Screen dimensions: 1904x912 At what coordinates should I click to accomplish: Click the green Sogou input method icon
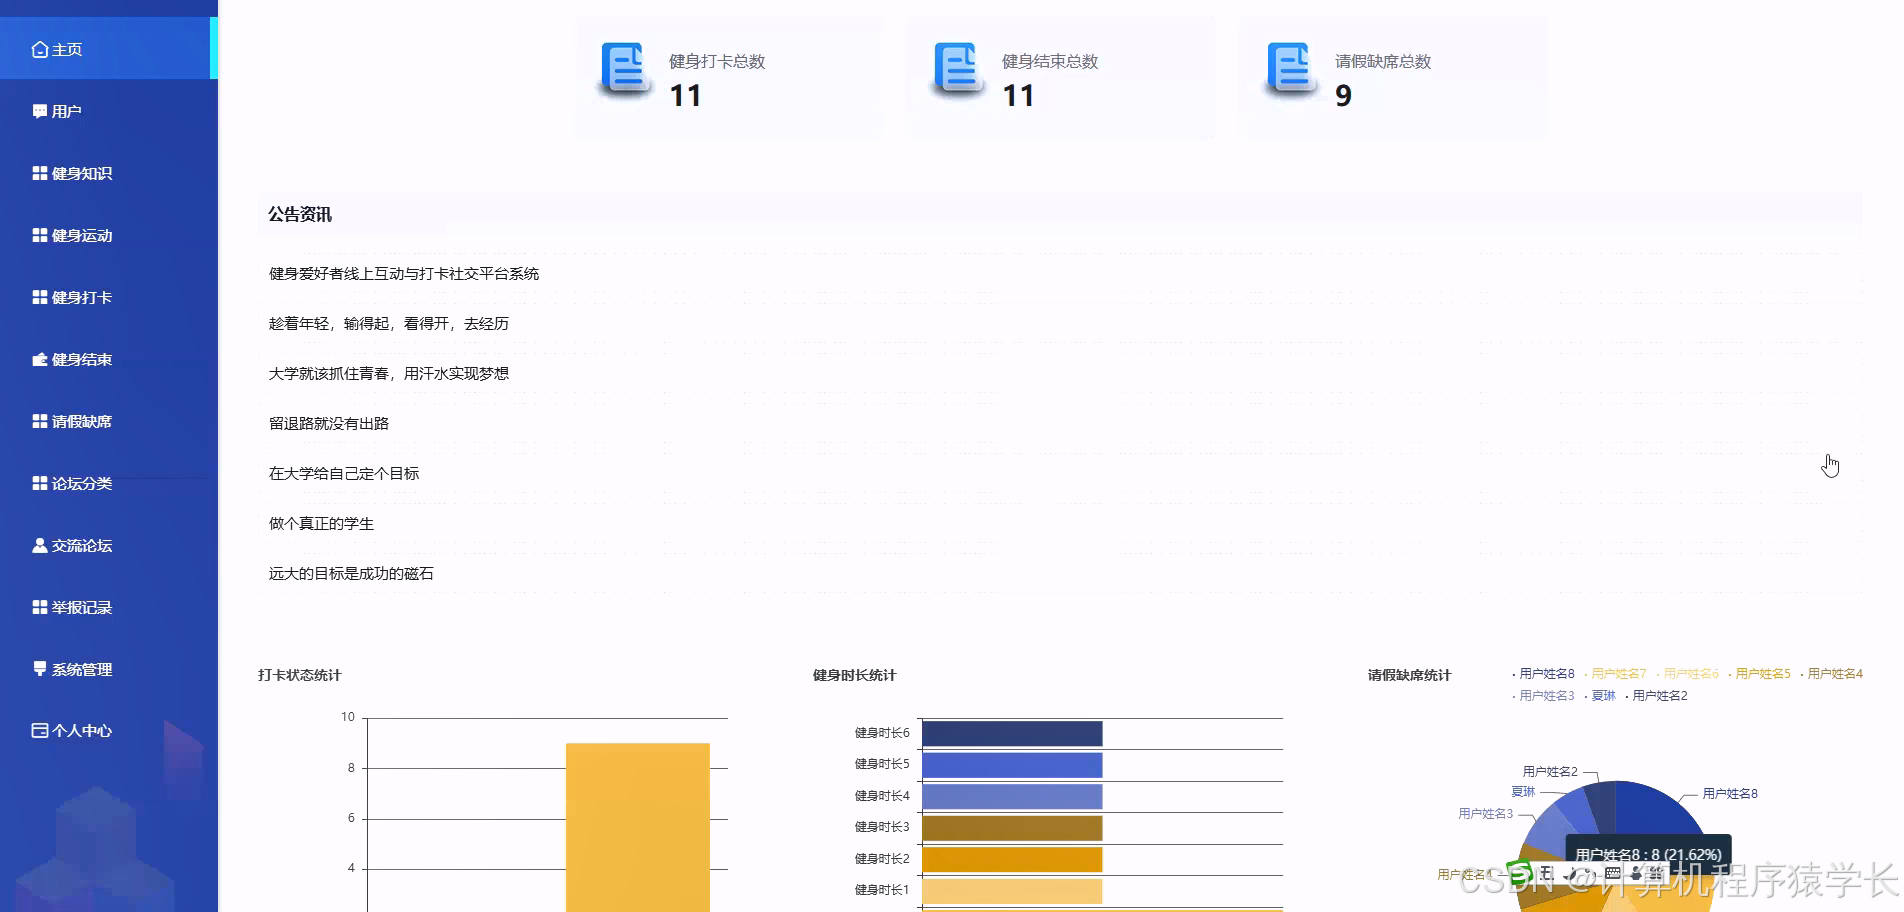(x=1519, y=873)
